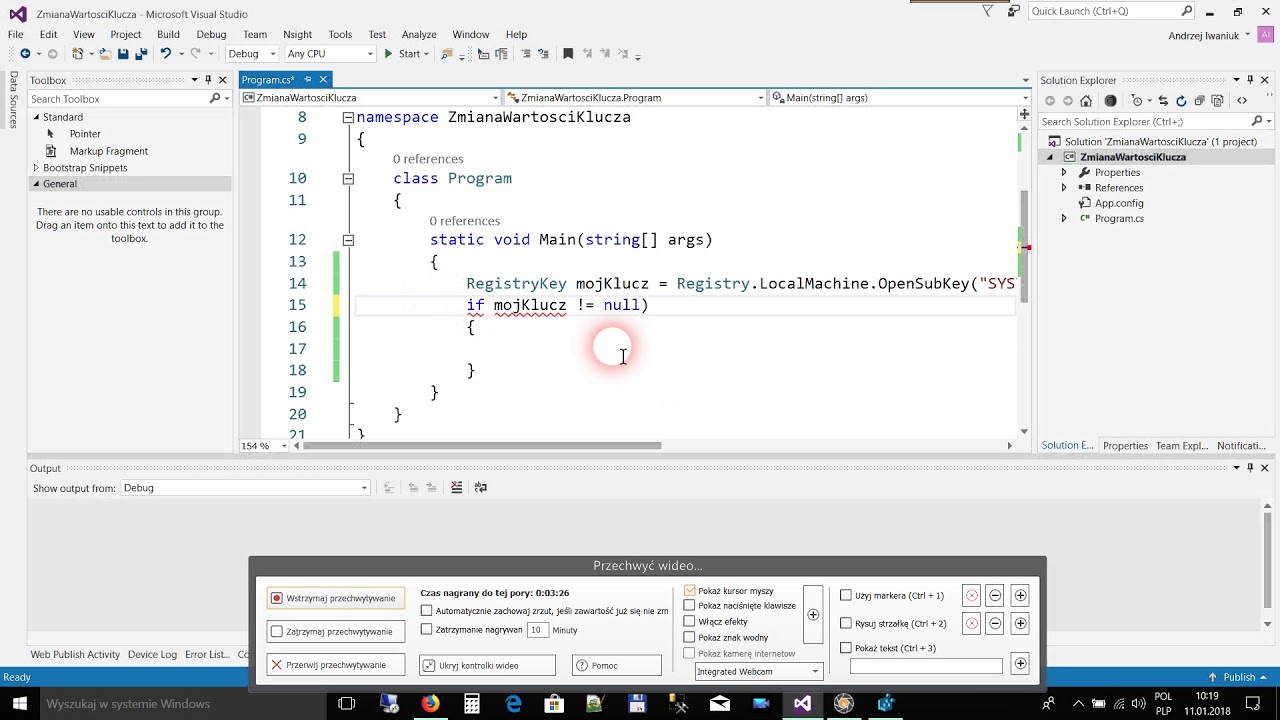Screen dimensions: 1280x720
Task: Check Pokaż znak wodny checkbox
Action: (x=690, y=638)
